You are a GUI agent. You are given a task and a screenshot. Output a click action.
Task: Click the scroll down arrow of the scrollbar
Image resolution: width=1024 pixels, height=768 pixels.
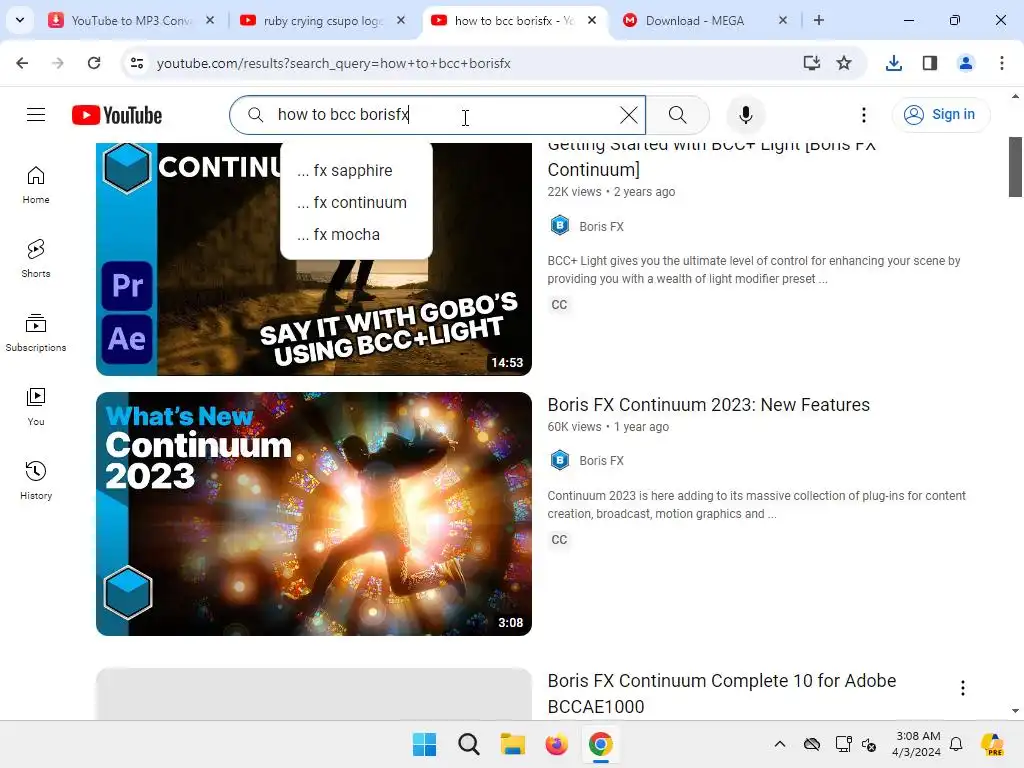click(x=1015, y=711)
